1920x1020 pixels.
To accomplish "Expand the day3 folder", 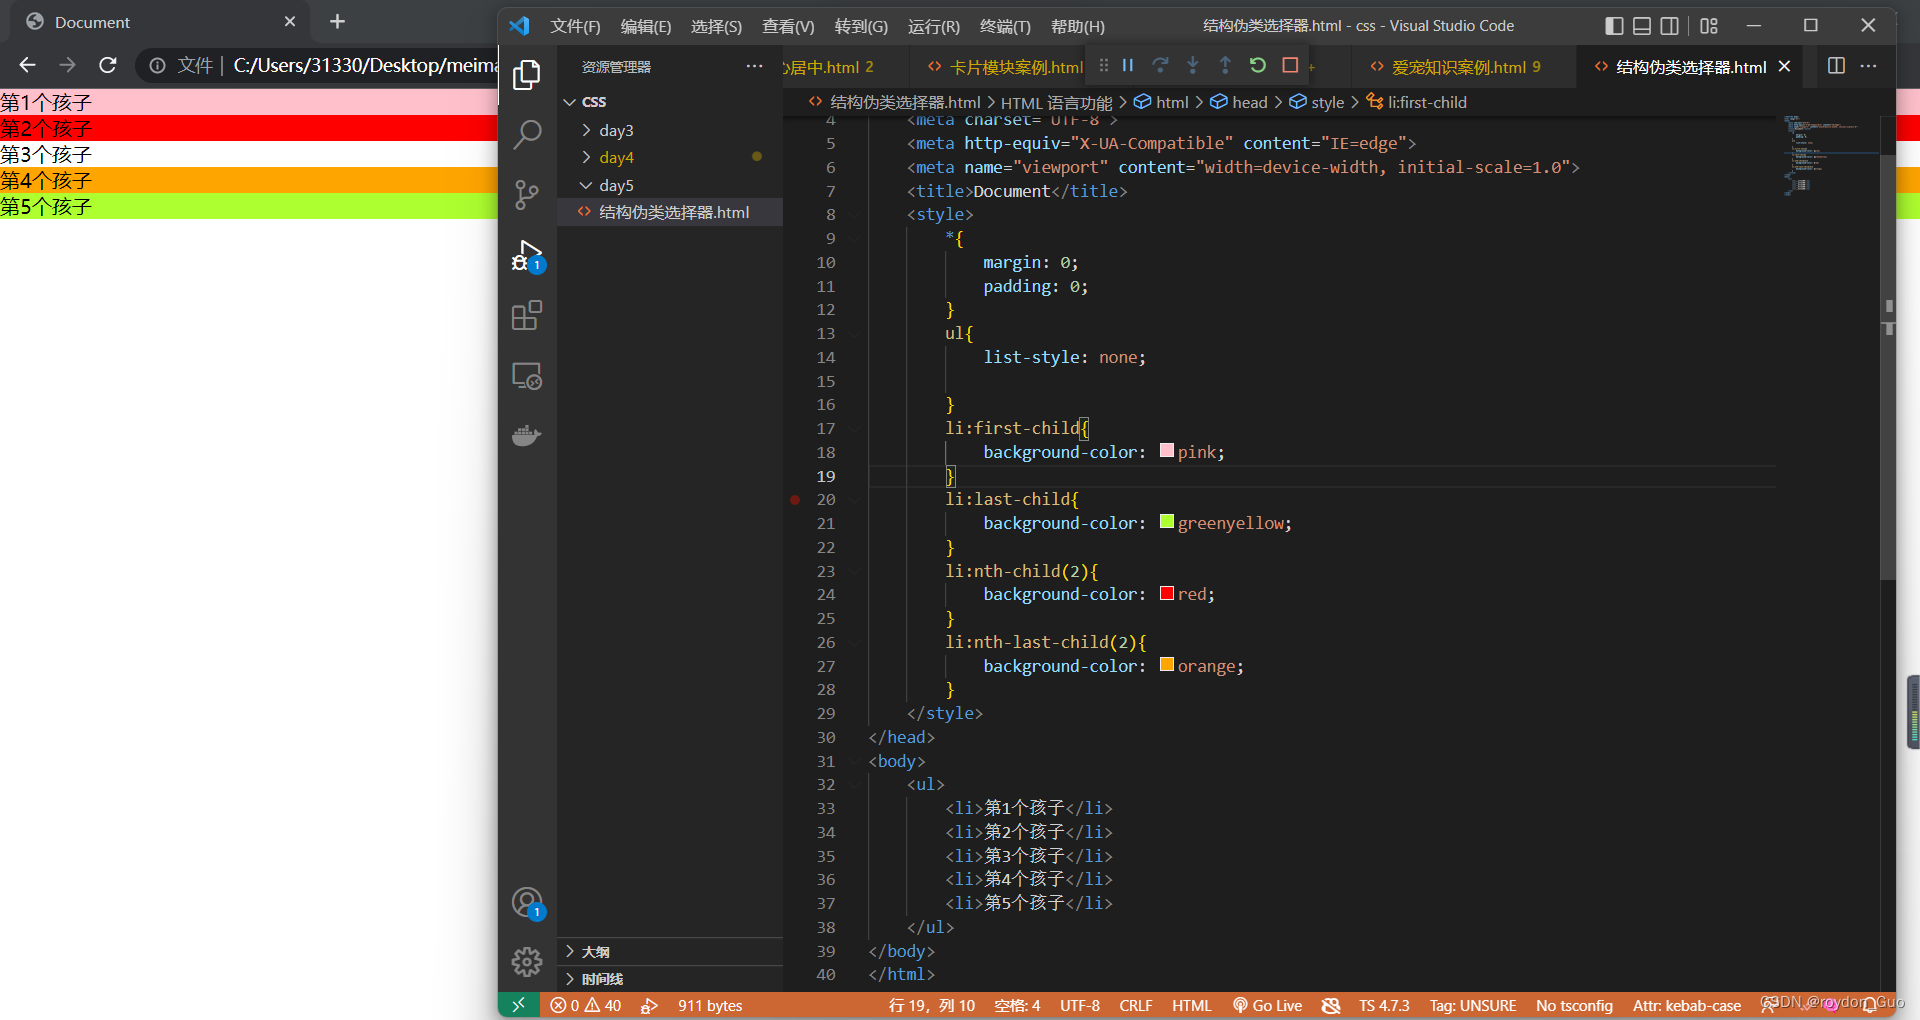I will pyautogui.click(x=586, y=130).
